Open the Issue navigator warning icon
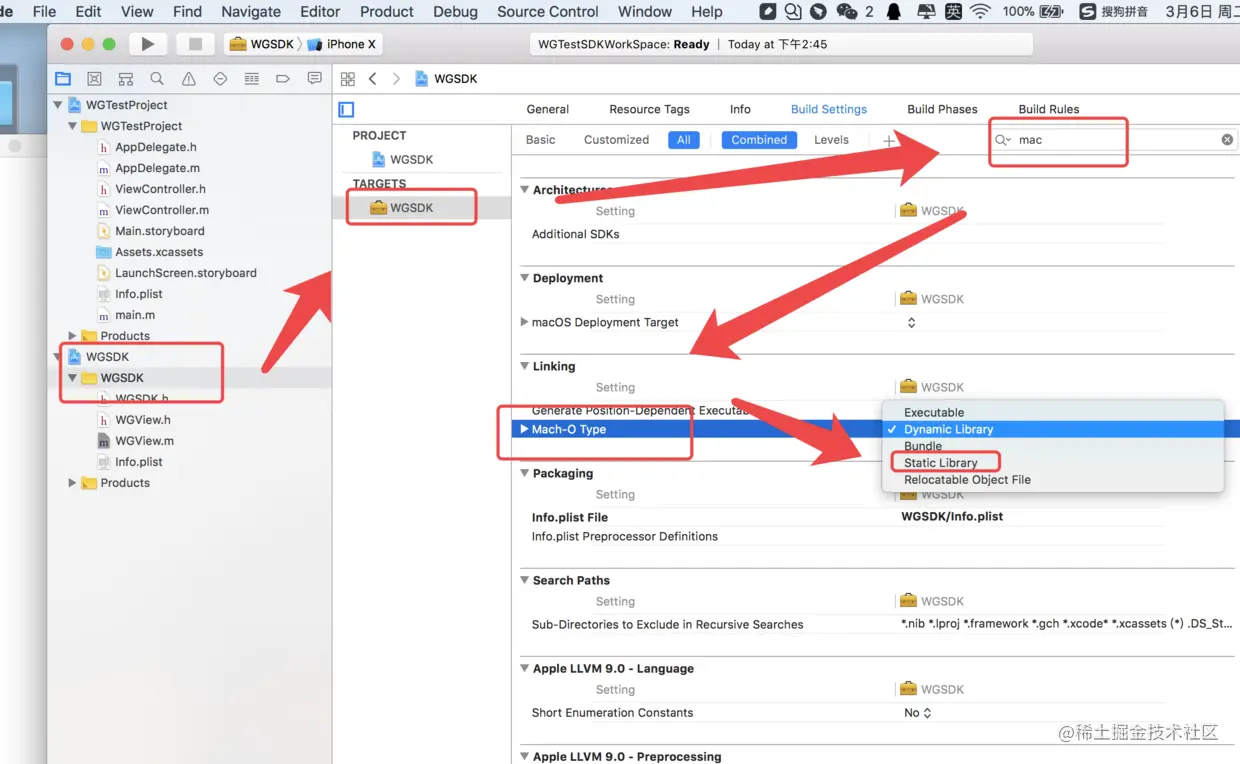 point(189,79)
